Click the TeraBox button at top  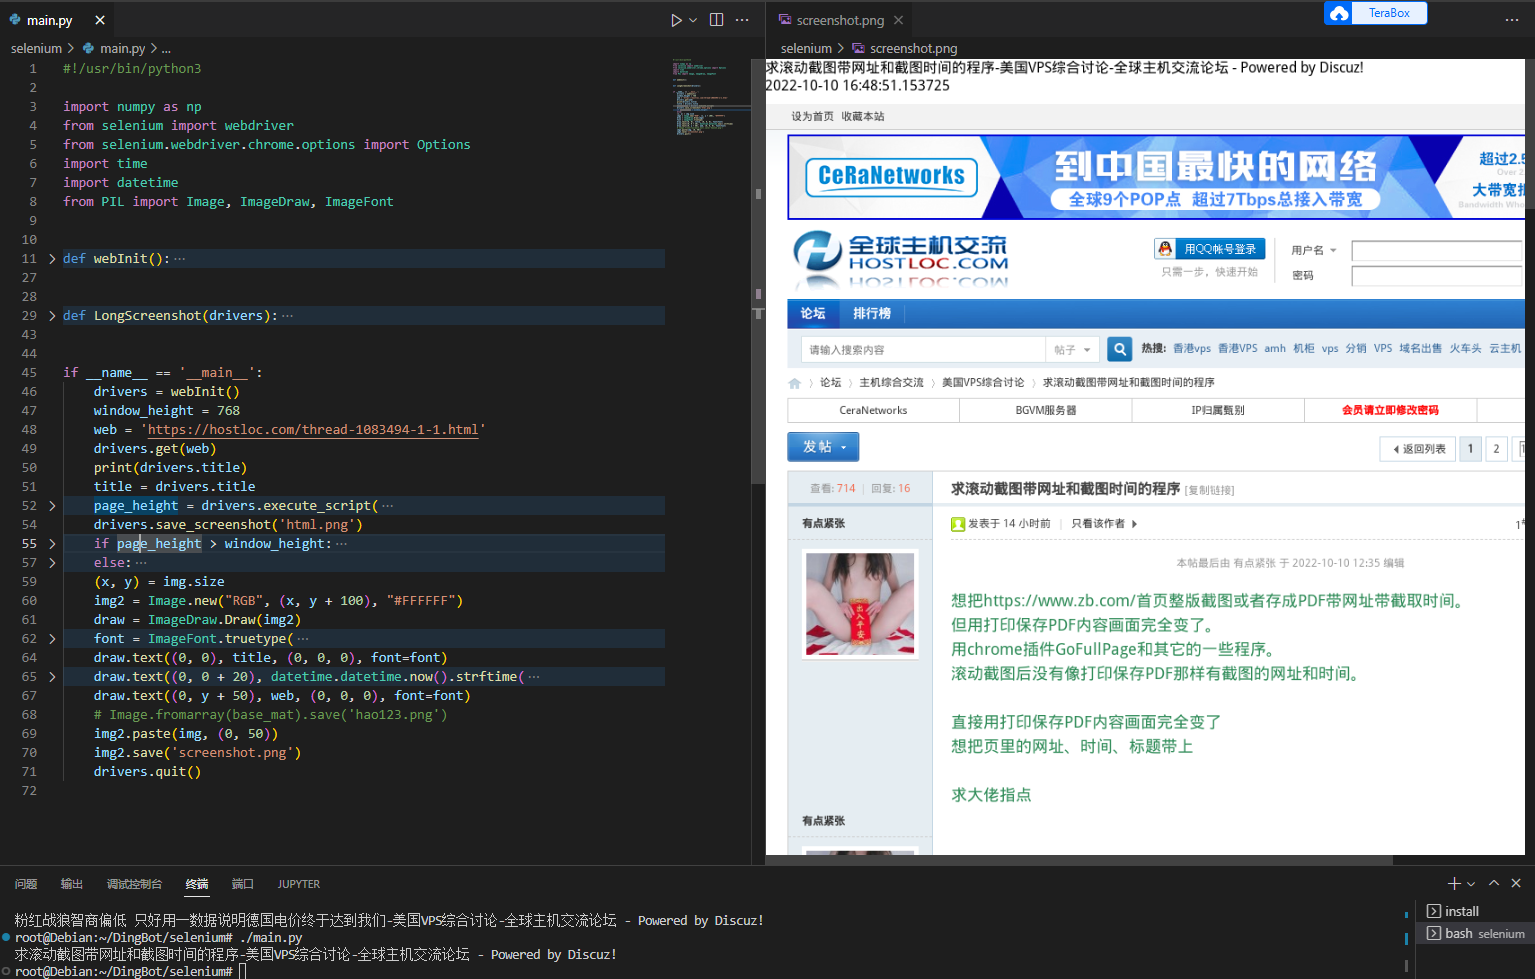(x=1376, y=13)
